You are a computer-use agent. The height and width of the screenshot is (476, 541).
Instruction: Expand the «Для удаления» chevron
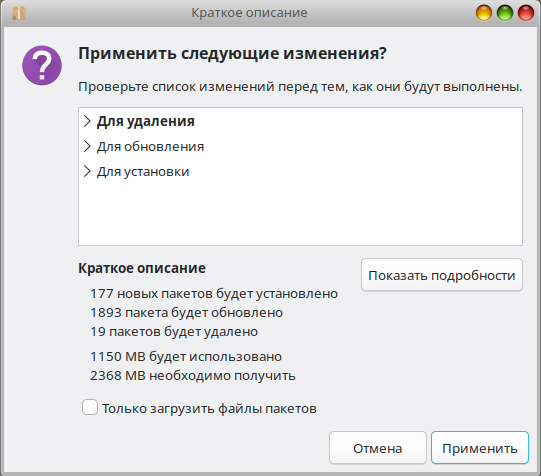pyautogui.click(x=87, y=121)
